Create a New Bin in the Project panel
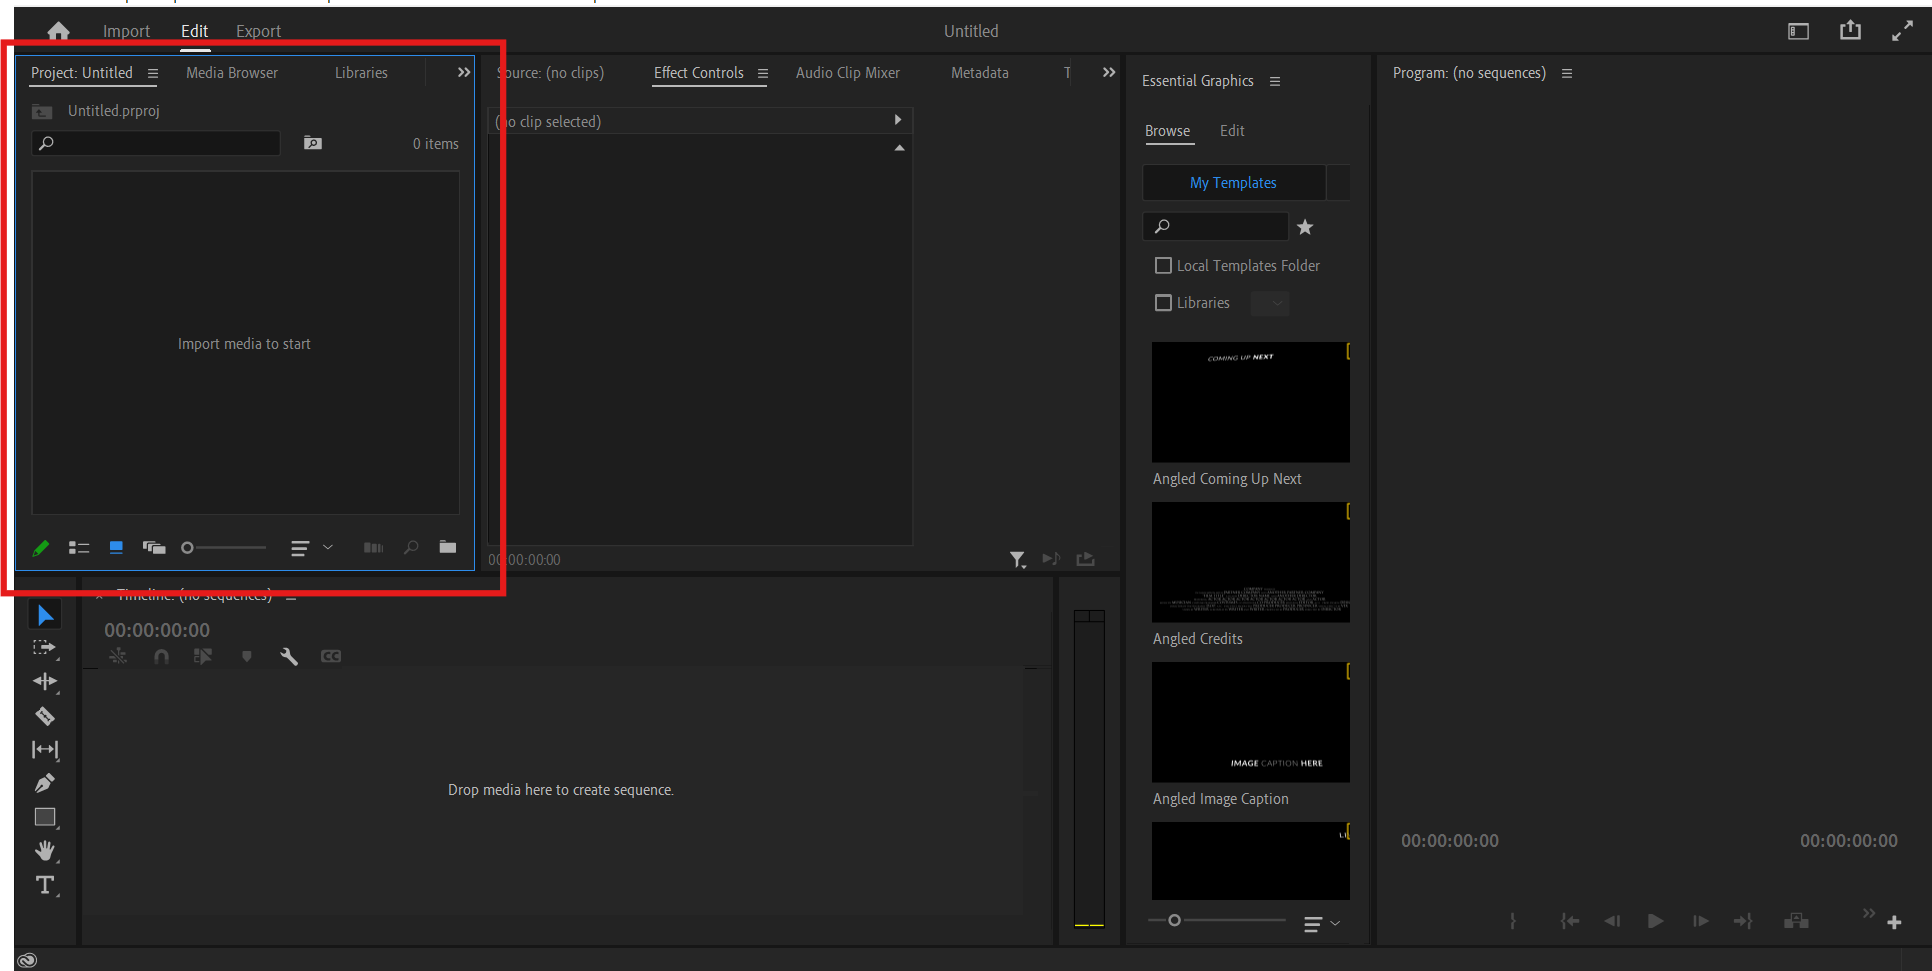This screenshot has height=971, width=1932. (447, 547)
